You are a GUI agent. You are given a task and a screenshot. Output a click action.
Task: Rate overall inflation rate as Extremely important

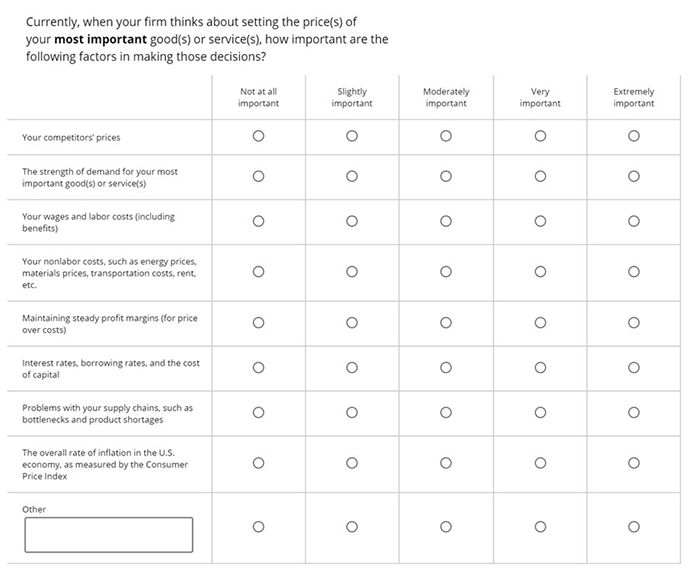(633, 463)
